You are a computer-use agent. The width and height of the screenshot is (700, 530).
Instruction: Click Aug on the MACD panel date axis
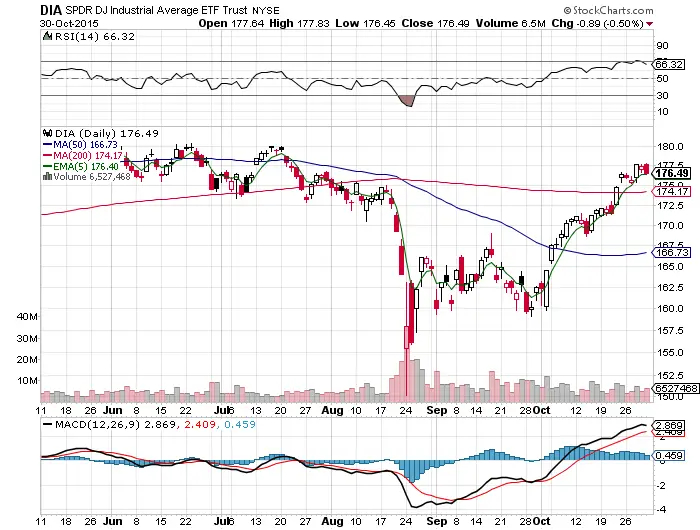[x=332, y=521]
